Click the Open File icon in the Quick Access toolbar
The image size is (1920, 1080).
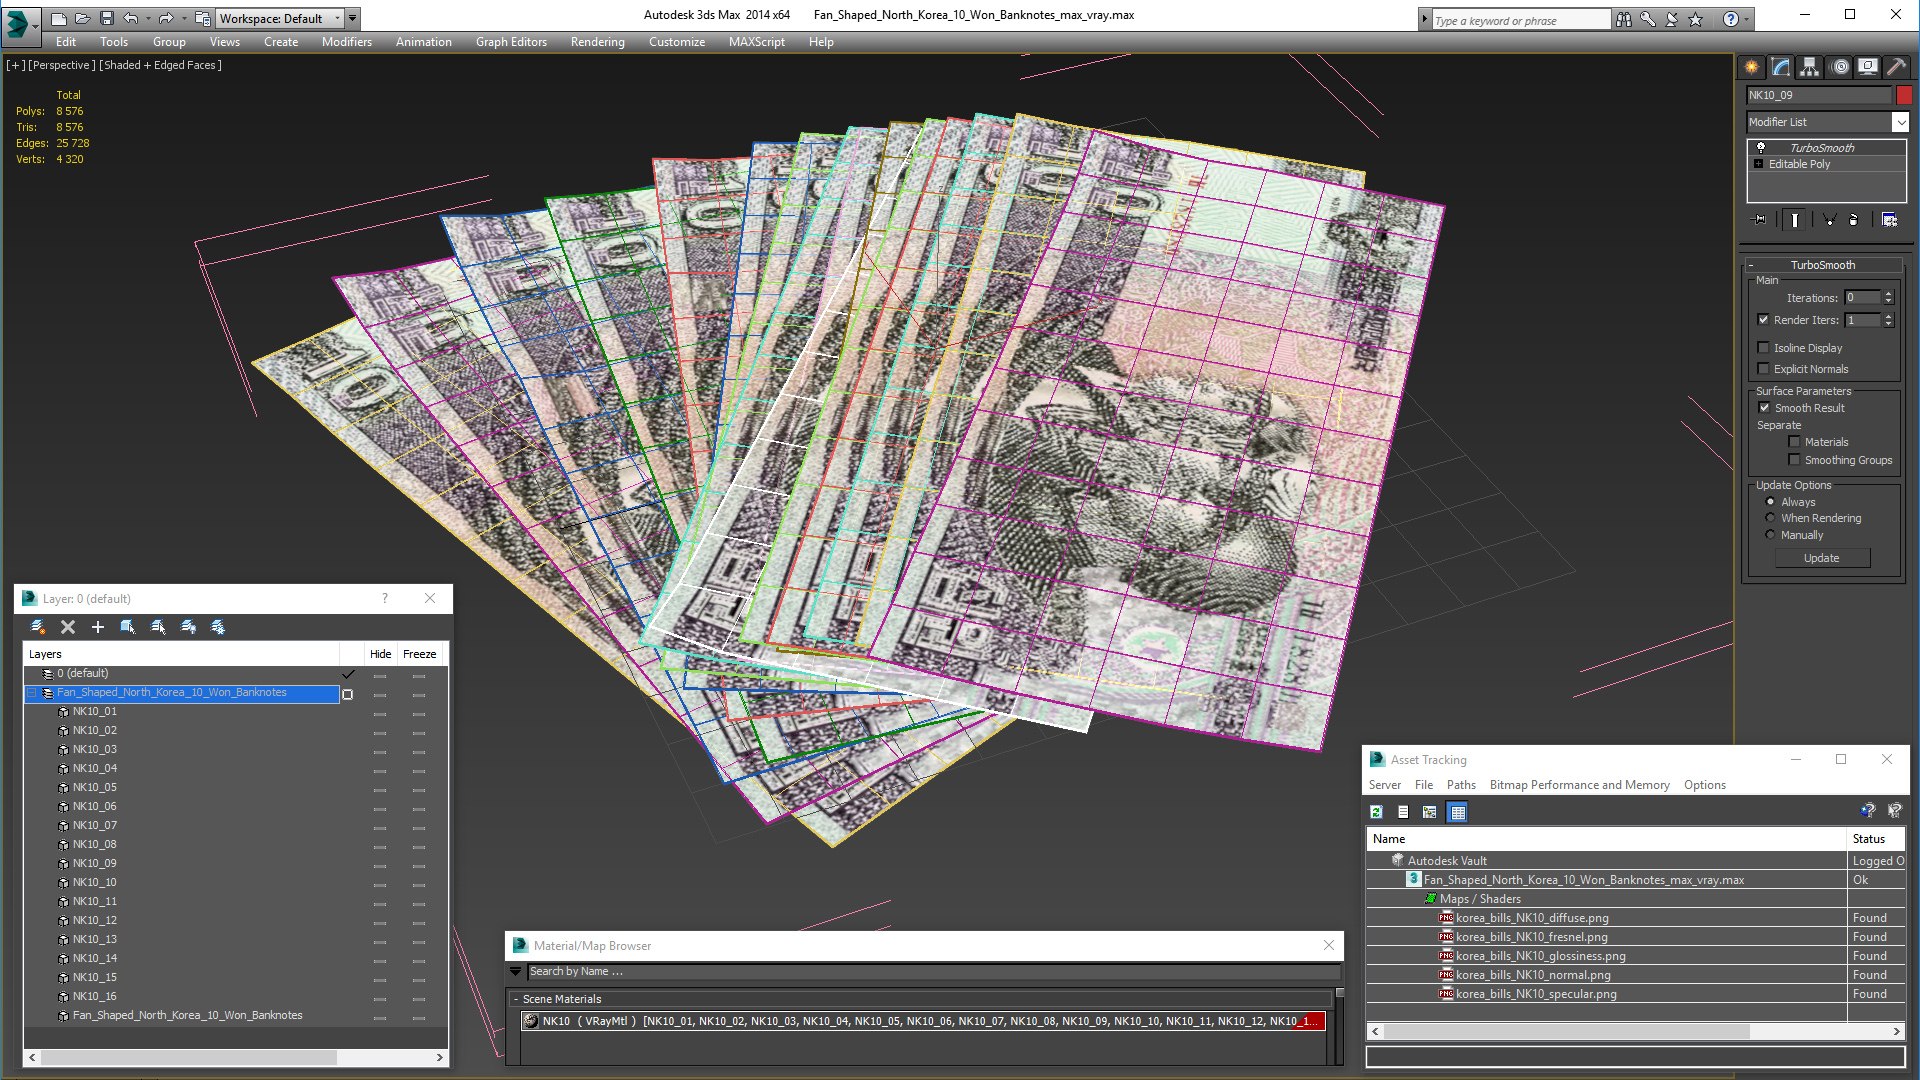(82, 18)
